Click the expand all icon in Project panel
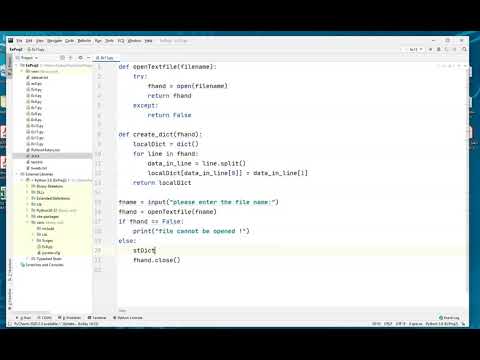The width and height of the screenshot is (480, 360). point(71,58)
